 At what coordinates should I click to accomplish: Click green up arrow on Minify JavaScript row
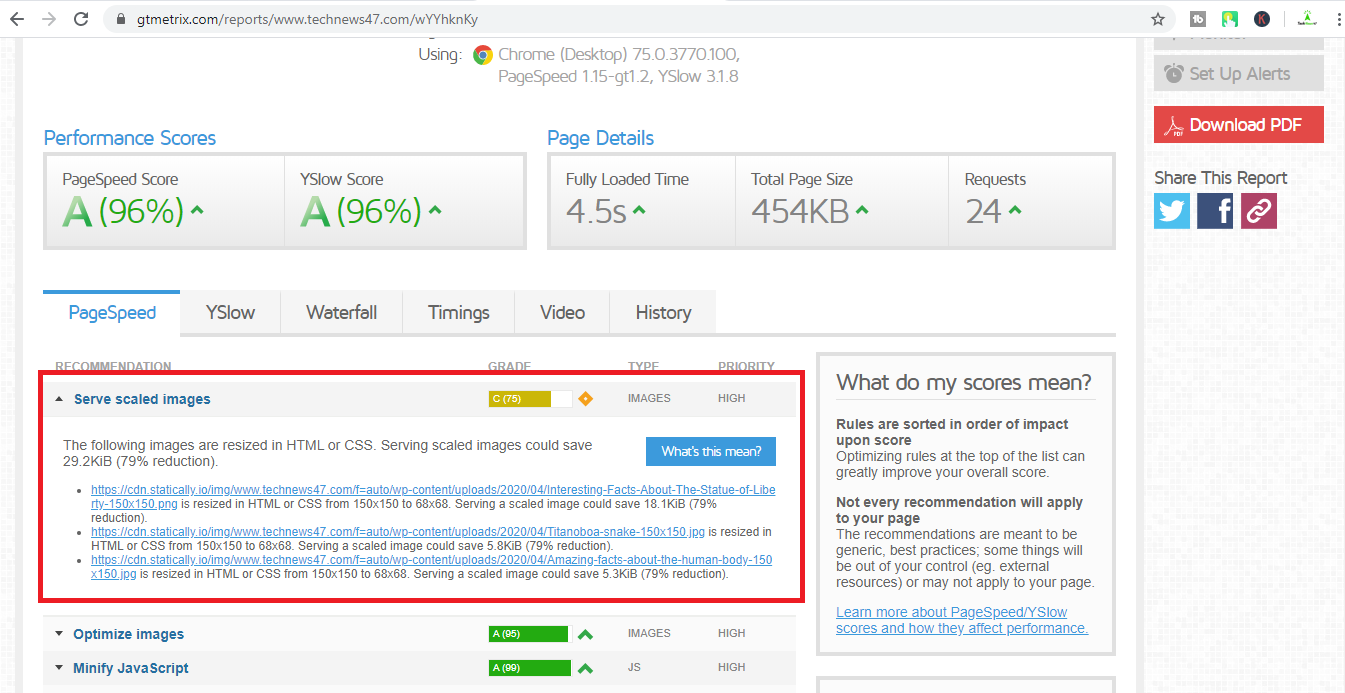585,668
